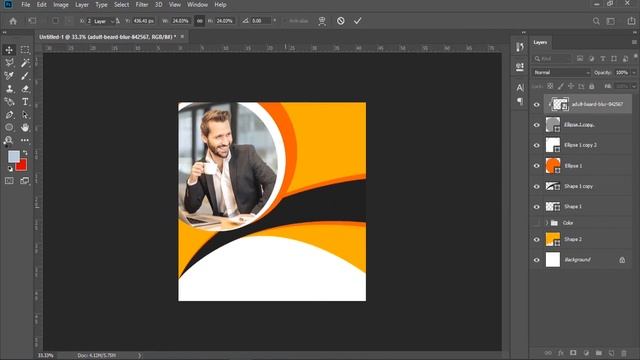The height and width of the screenshot is (360, 640).
Task: Open the Window menu
Action: coord(197,5)
